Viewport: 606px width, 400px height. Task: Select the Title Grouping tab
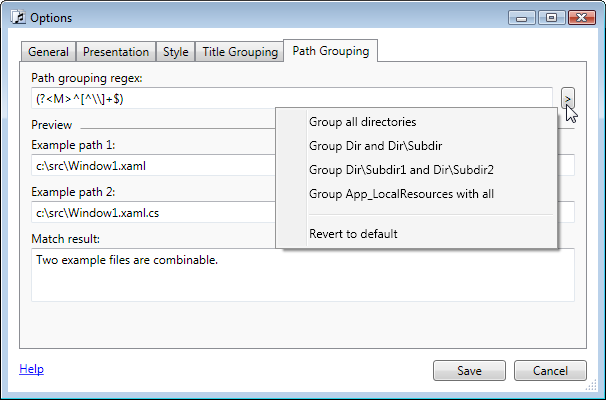(x=240, y=52)
